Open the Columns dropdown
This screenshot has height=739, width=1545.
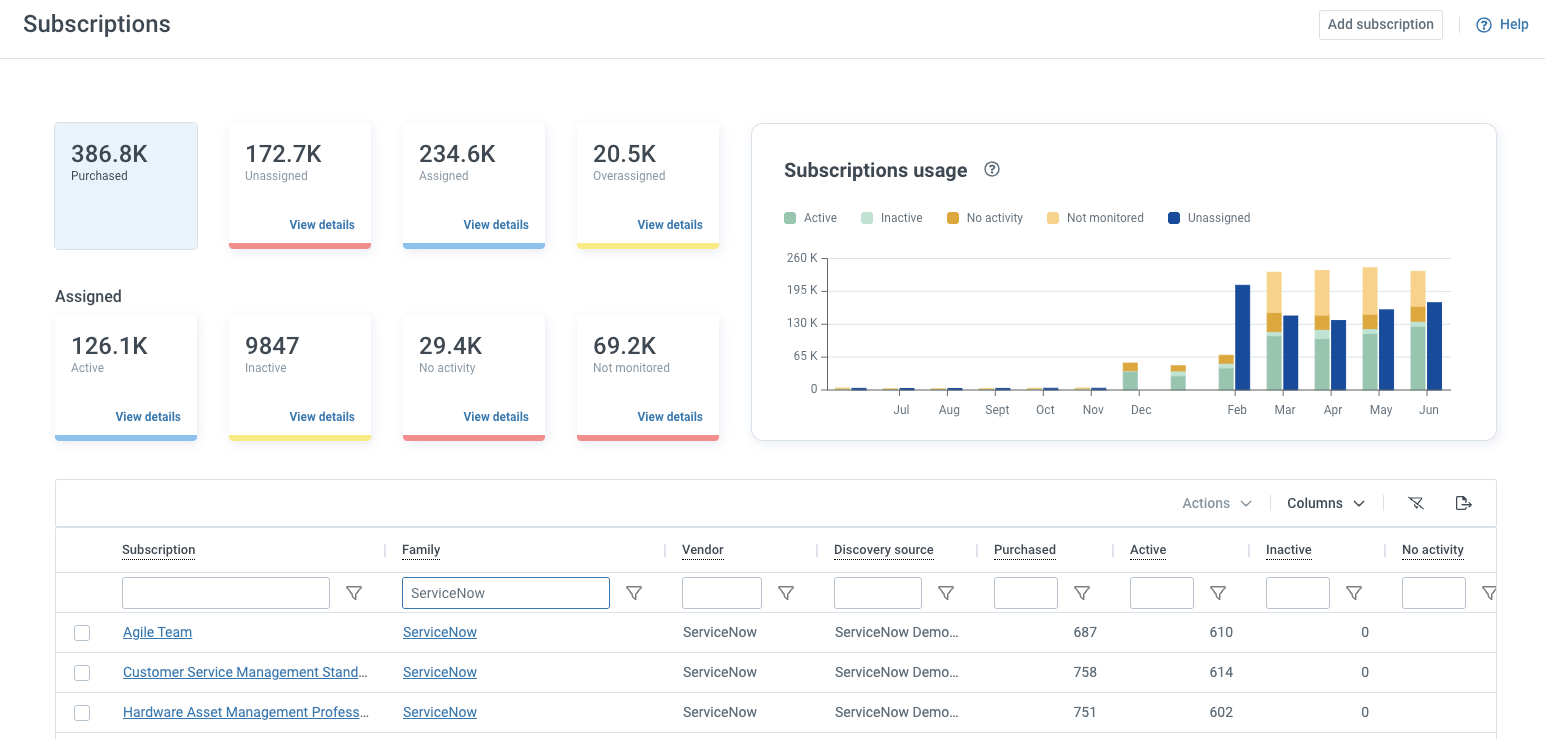coord(1325,503)
